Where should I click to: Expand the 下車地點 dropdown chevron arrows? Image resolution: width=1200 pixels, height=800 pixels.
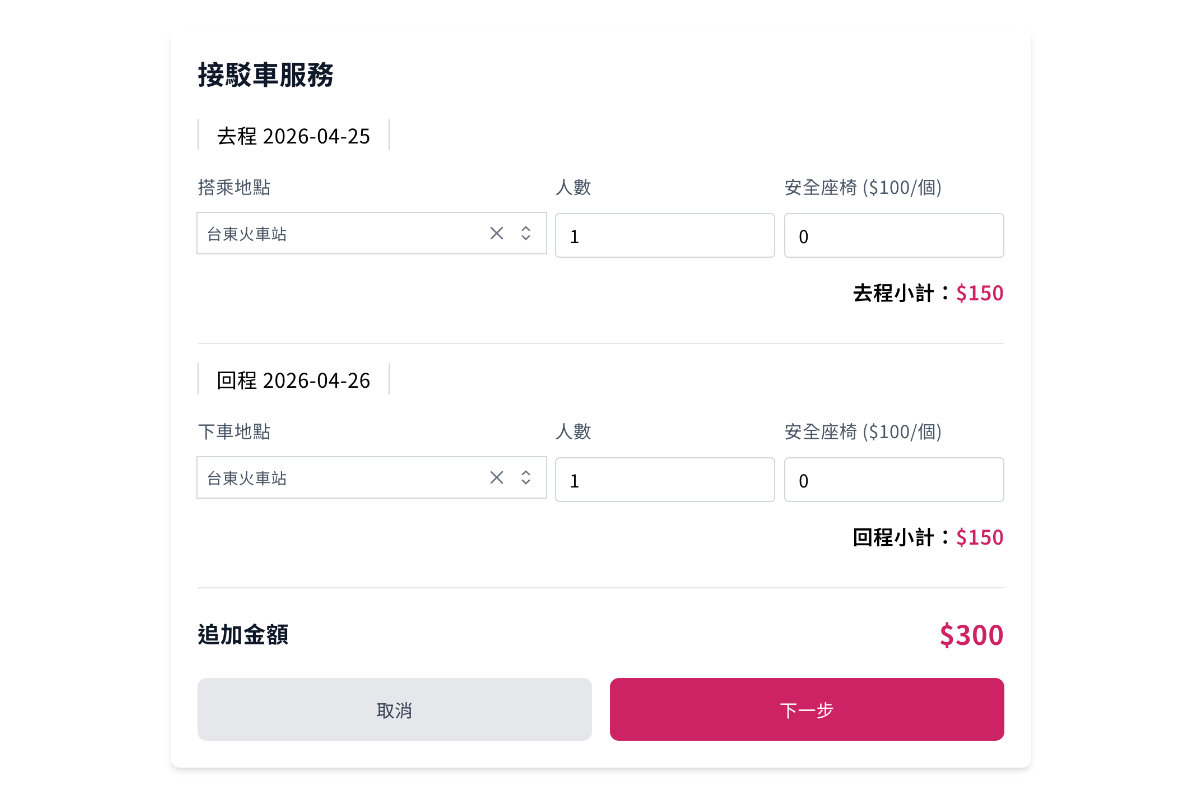pos(526,477)
